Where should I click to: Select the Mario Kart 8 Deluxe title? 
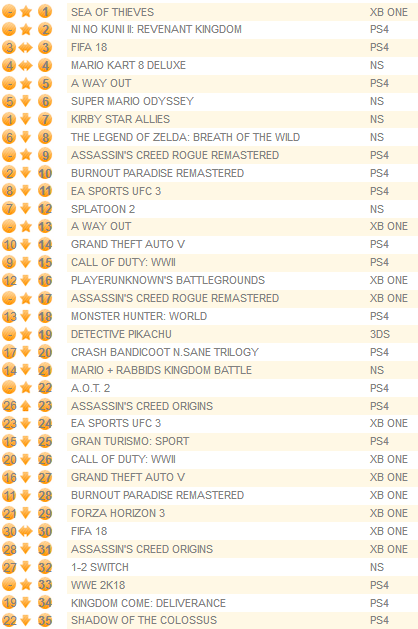coord(128,65)
